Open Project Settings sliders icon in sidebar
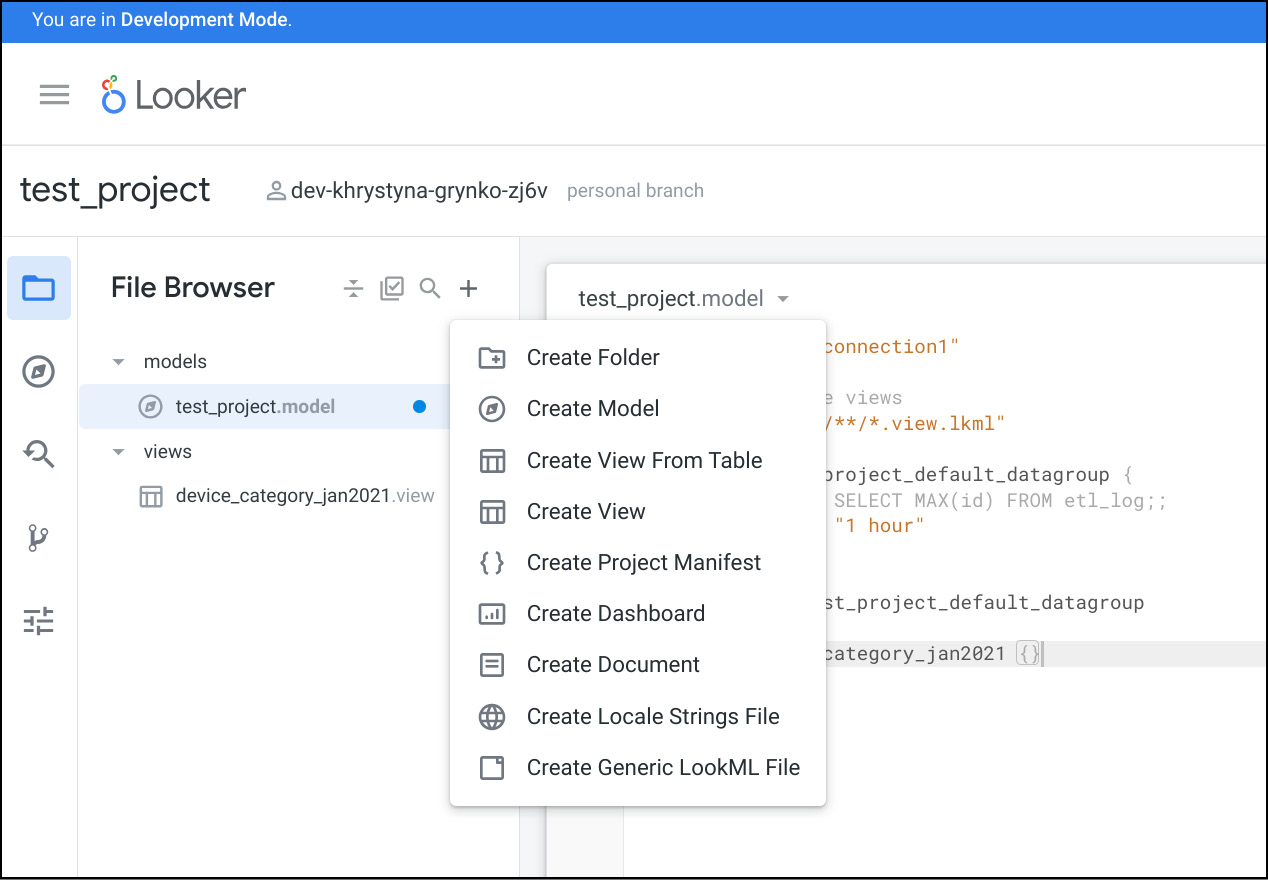The width and height of the screenshot is (1268, 880). 39,621
